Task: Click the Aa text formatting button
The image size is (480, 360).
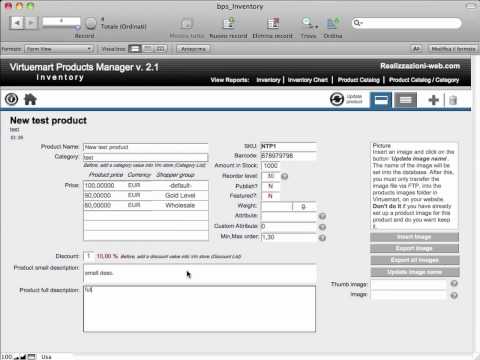Action: (x=416, y=49)
